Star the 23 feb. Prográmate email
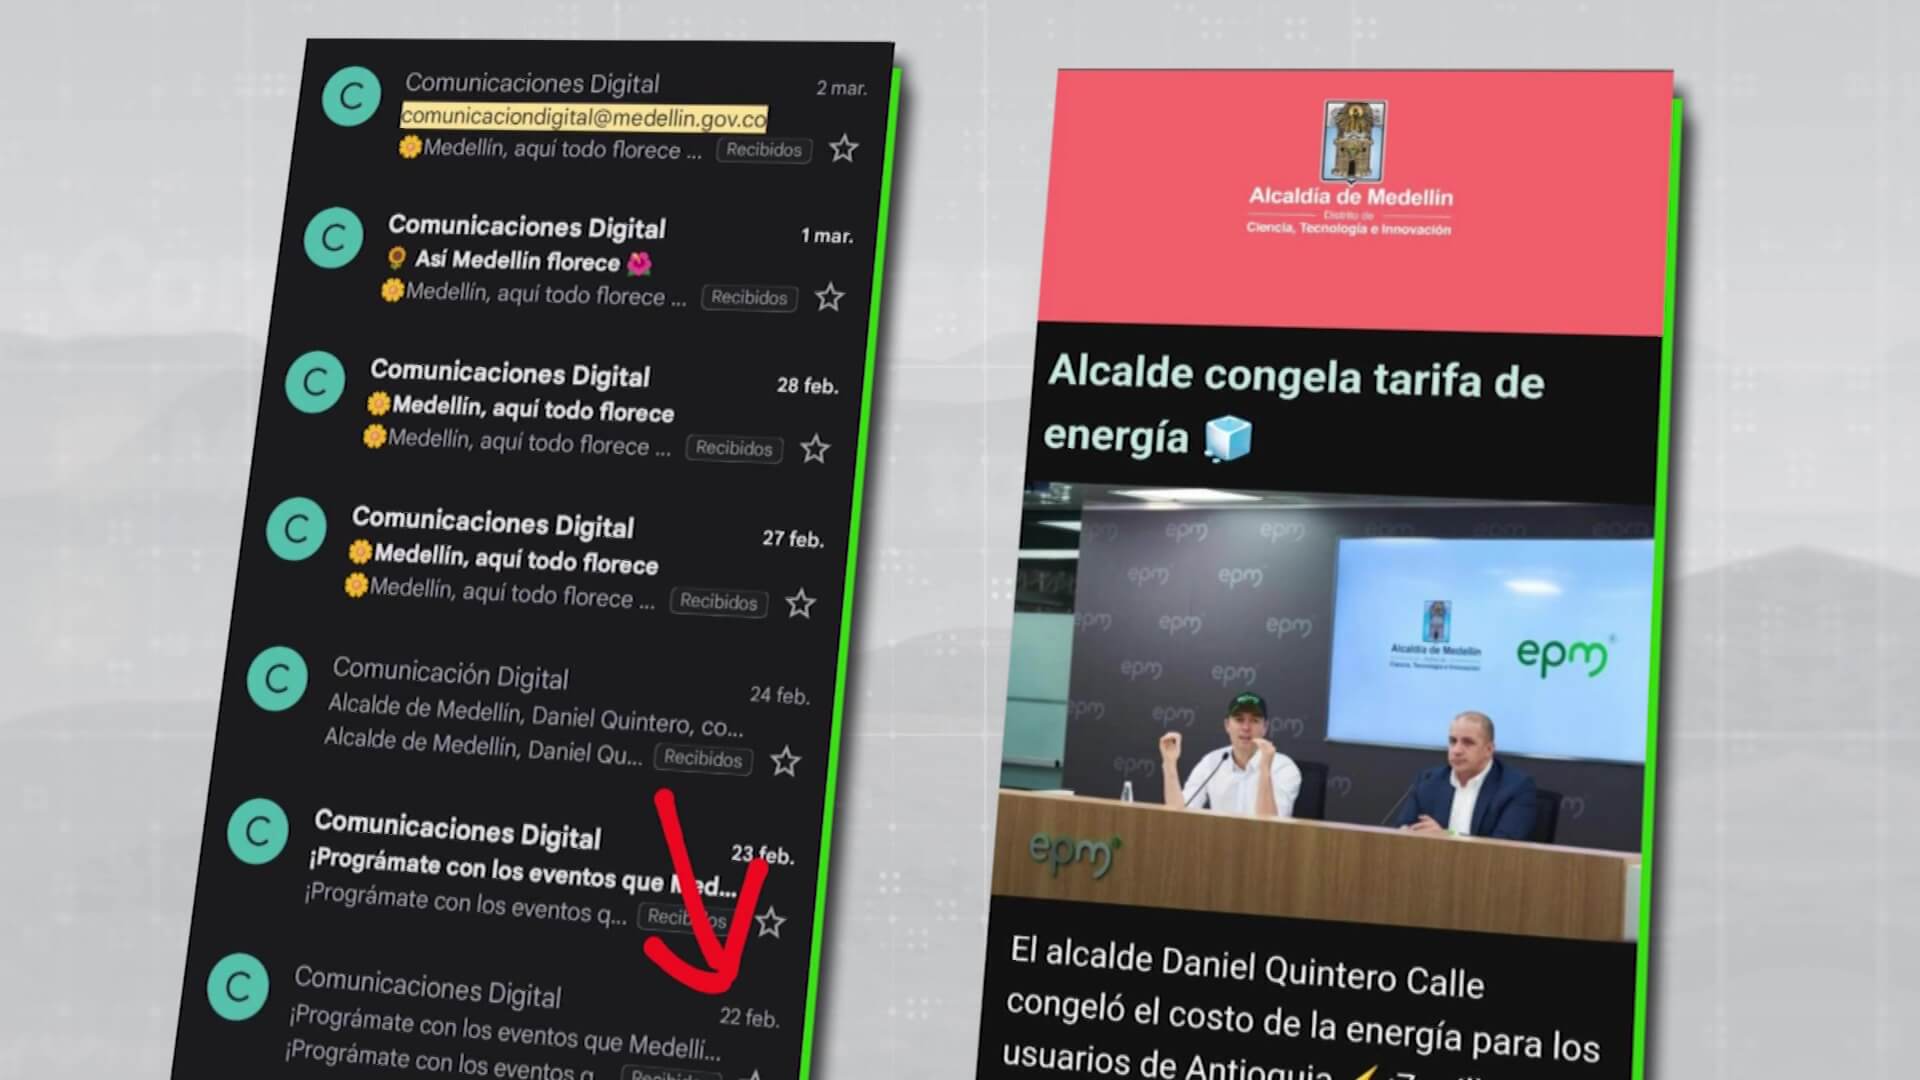The width and height of the screenshot is (1920, 1080). [769, 922]
